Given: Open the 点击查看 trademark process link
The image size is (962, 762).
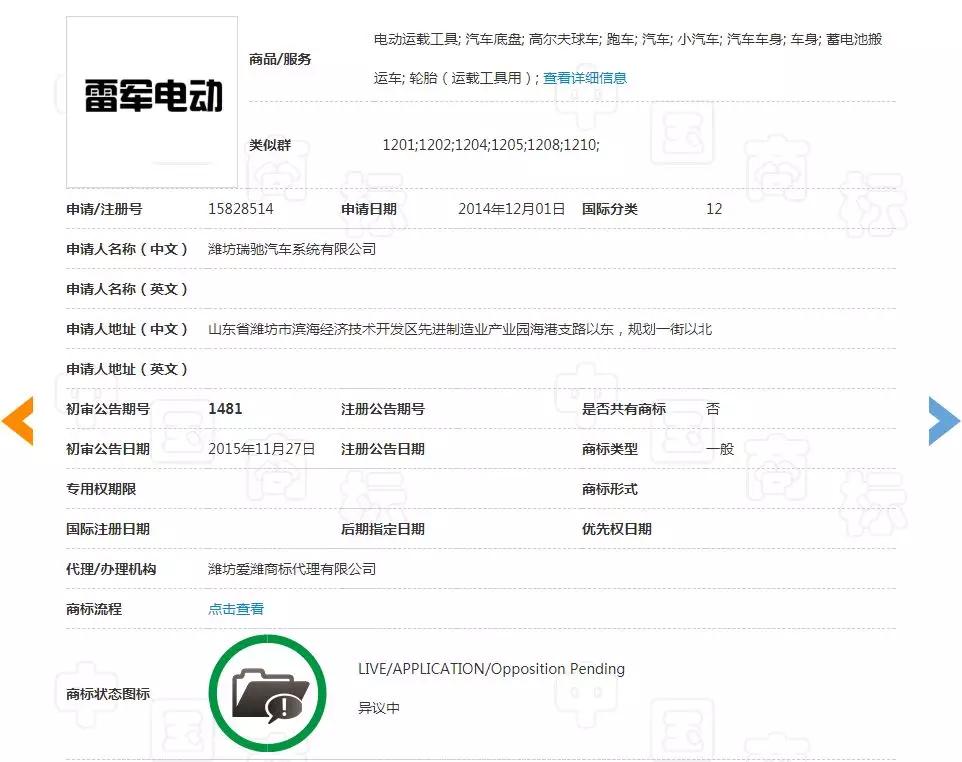Looking at the screenshot, I should pyautogui.click(x=236, y=609).
